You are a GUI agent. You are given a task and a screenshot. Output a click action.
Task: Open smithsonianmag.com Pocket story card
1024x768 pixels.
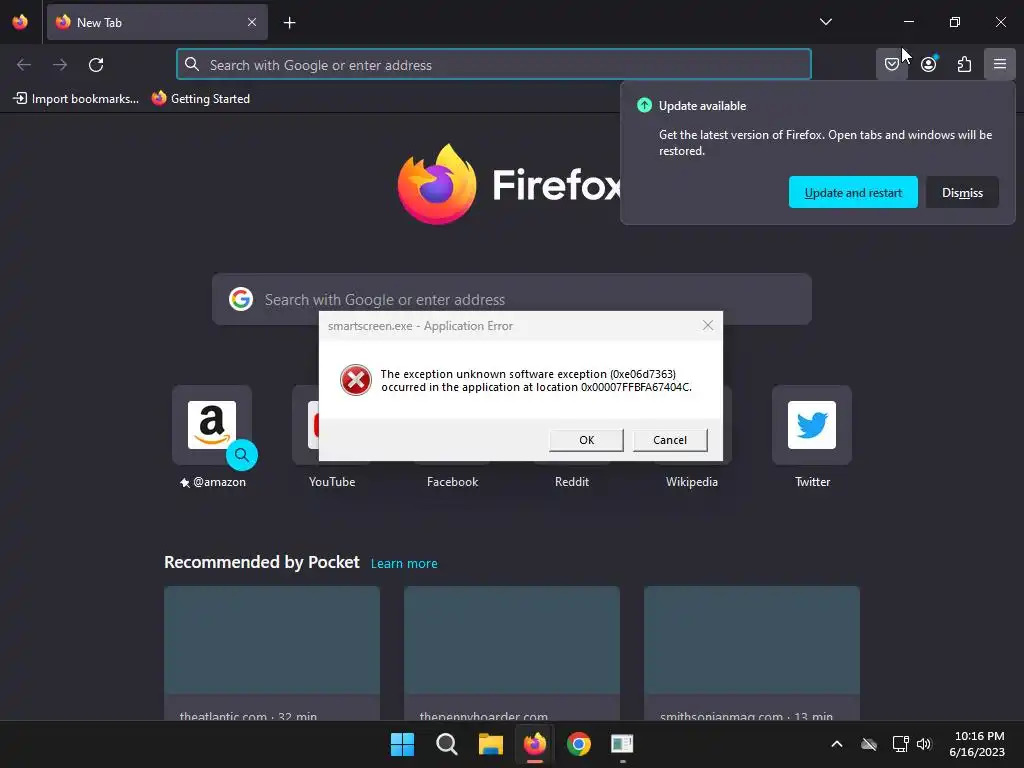752,653
